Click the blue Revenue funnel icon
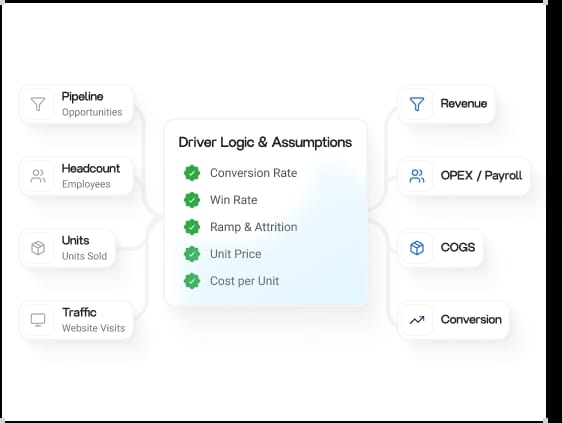This screenshot has height=423, width=562. 417,104
